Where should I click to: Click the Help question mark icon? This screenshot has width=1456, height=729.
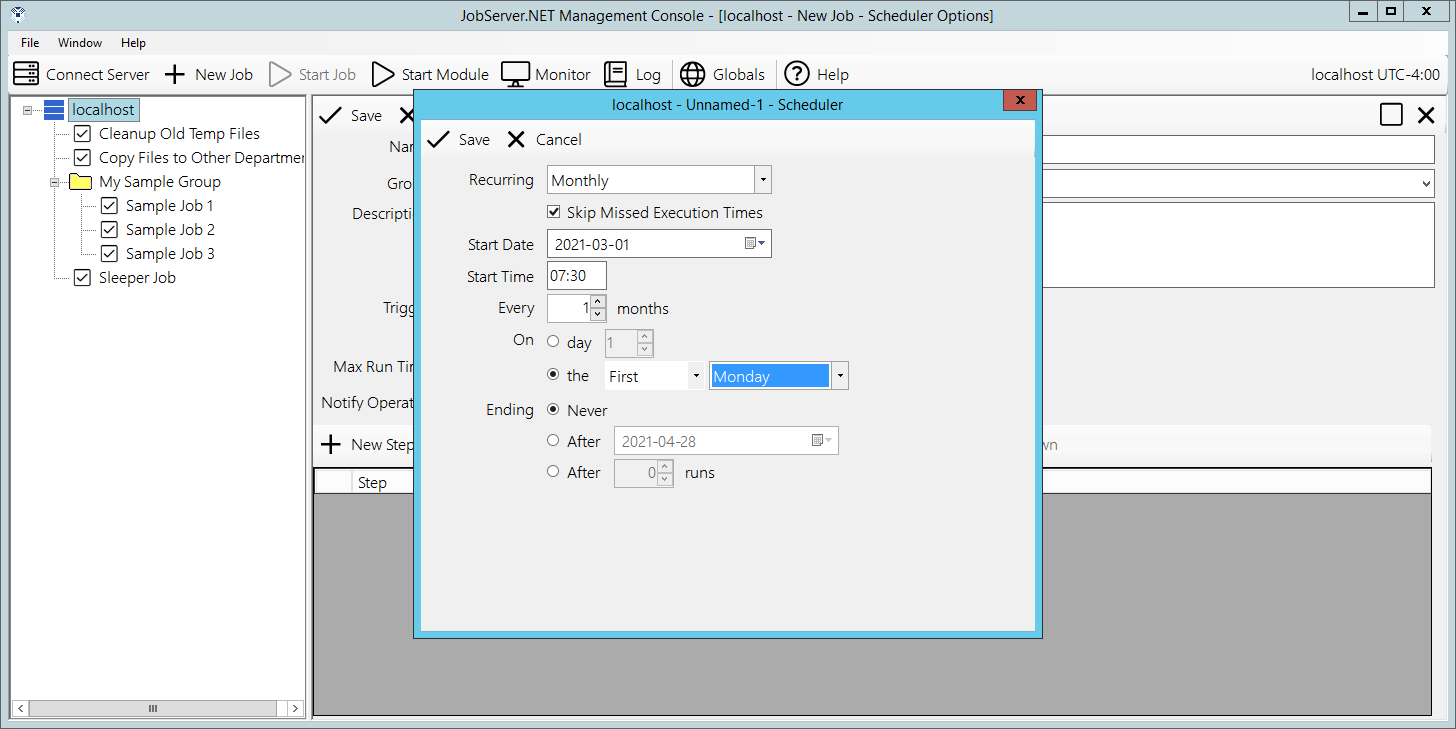(796, 74)
